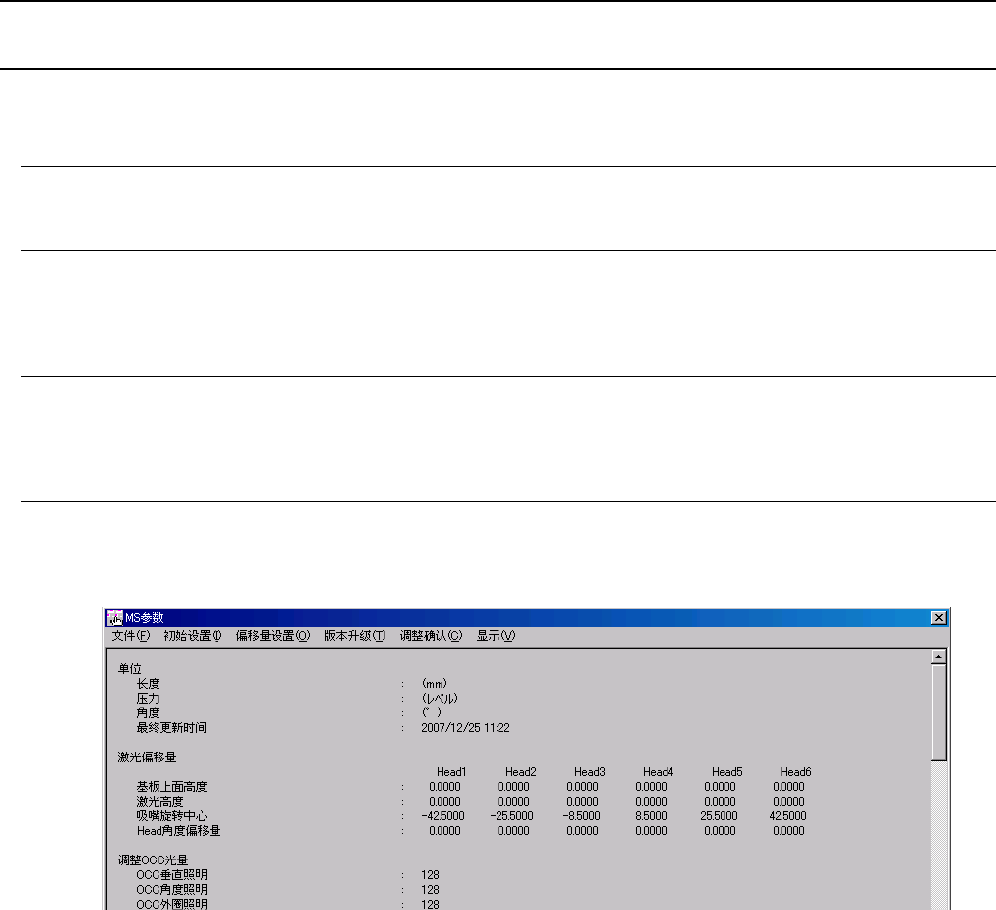Open the 偏移量设置(O) menu
Viewport: 996px width, 910px height.
click(273, 636)
